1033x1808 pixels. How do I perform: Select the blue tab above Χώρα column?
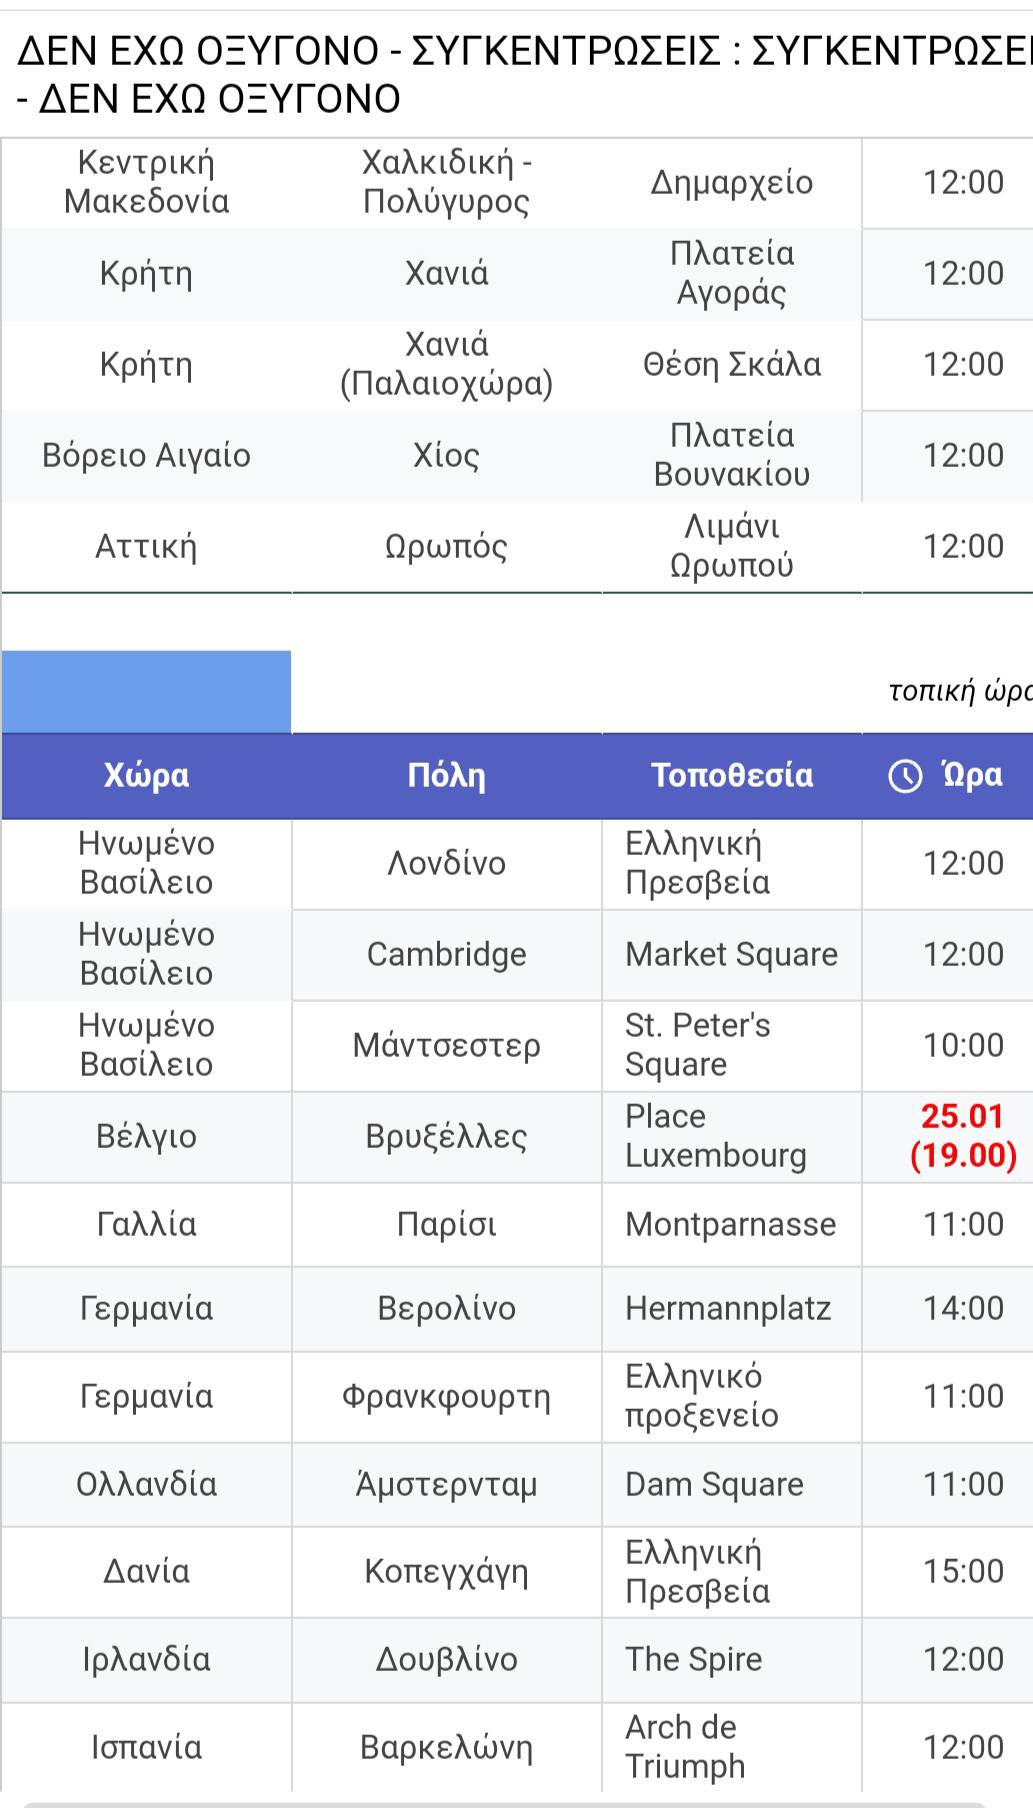click(147, 692)
